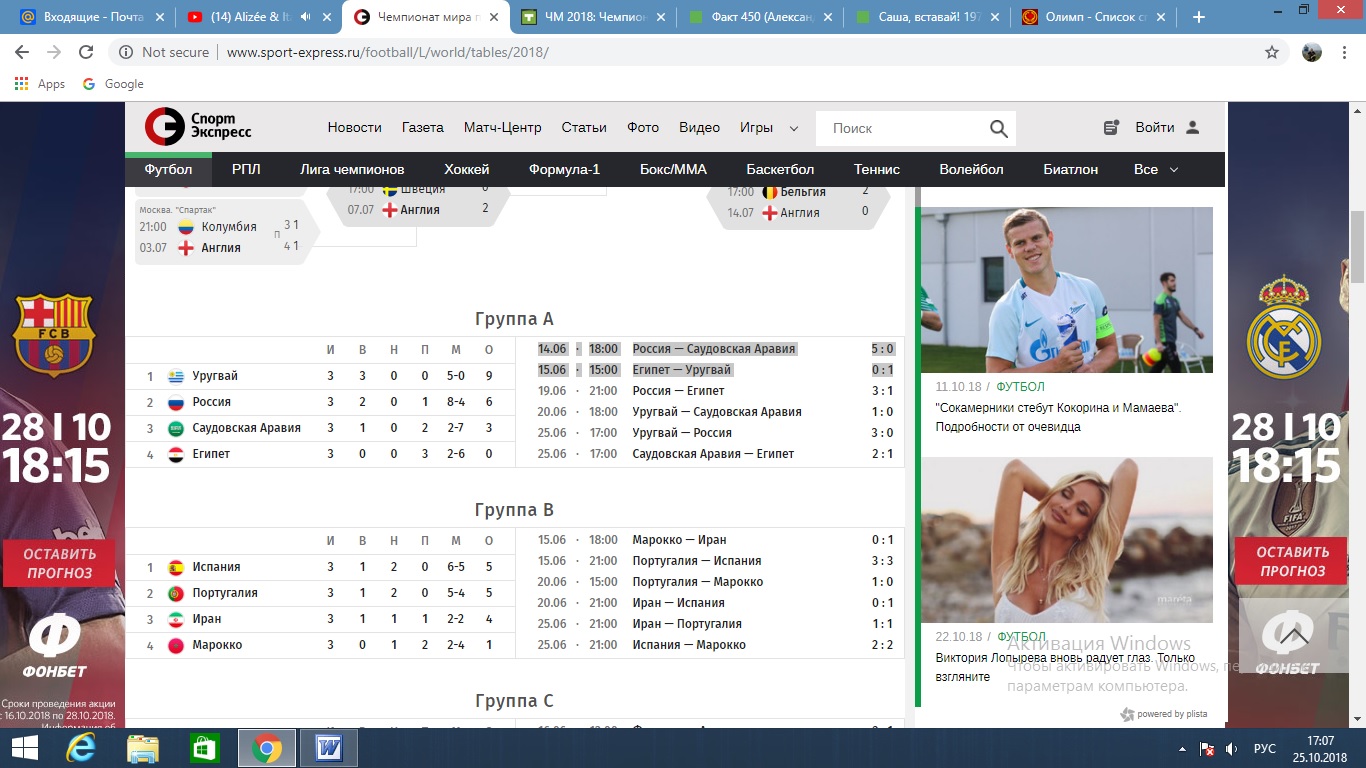Image resolution: width=1366 pixels, height=768 pixels.
Task: Click the Войти login link
Action: 1155,127
